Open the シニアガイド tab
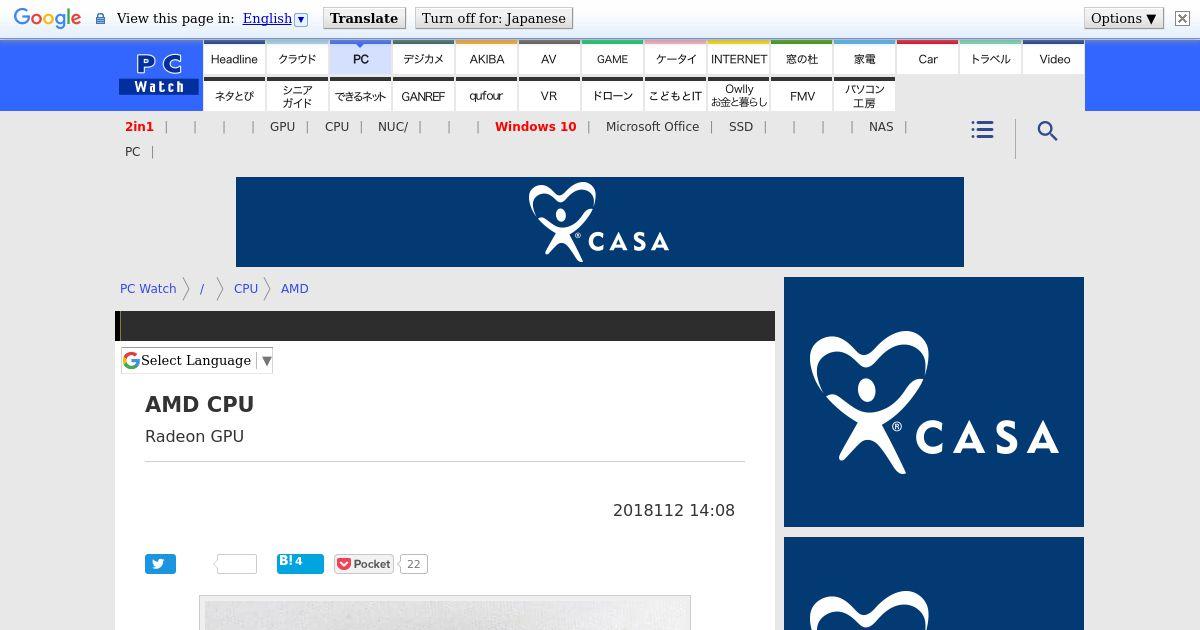 click(297, 96)
